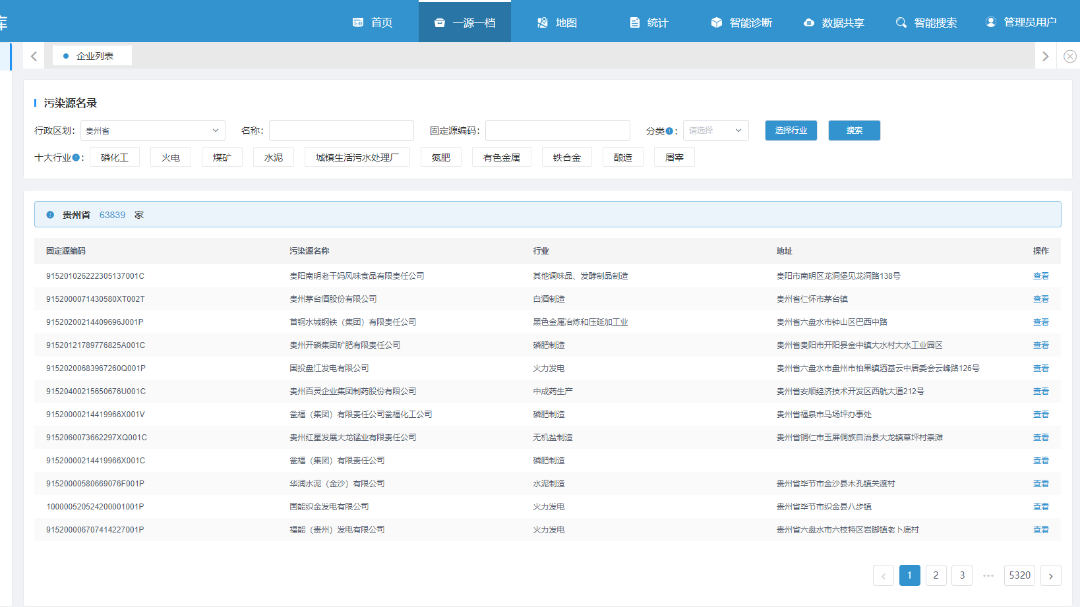Image resolution: width=1080 pixels, height=607 pixels.
Task: Click the info icon beside 十大行业
Action: (x=76, y=158)
